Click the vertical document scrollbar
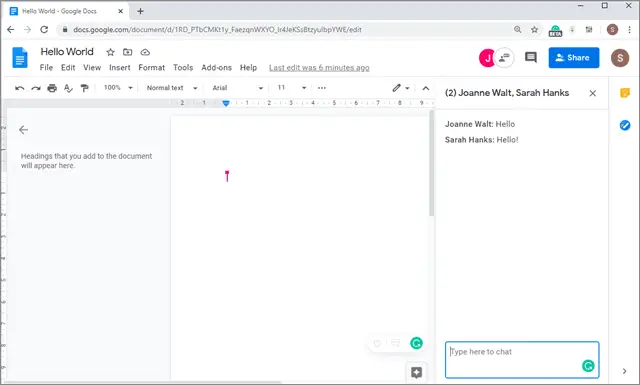This screenshot has height=385, width=640. coord(431,163)
